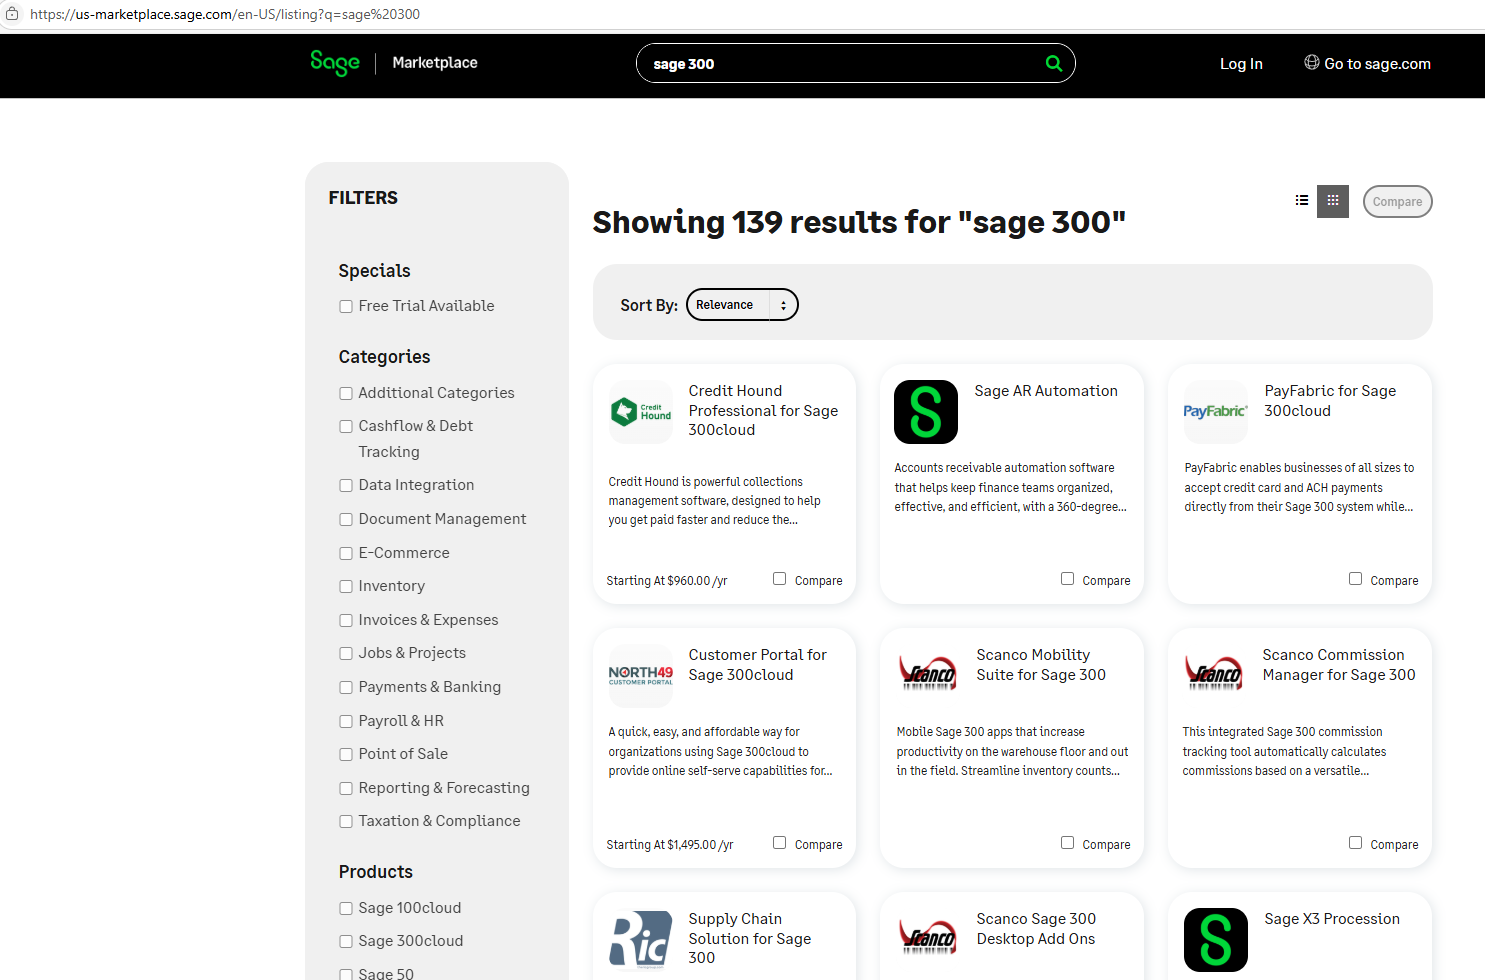The width and height of the screenshot is (1485, 980).
Task: Select Document Management filter checkbox
Action: coord(346,520)
